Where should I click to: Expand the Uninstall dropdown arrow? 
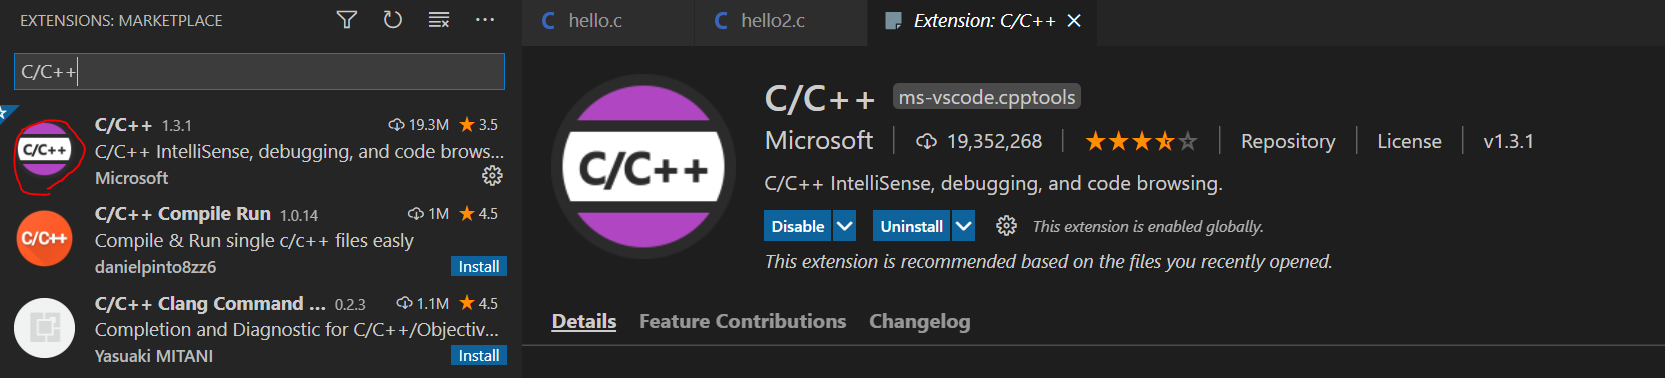click(963, 226)
